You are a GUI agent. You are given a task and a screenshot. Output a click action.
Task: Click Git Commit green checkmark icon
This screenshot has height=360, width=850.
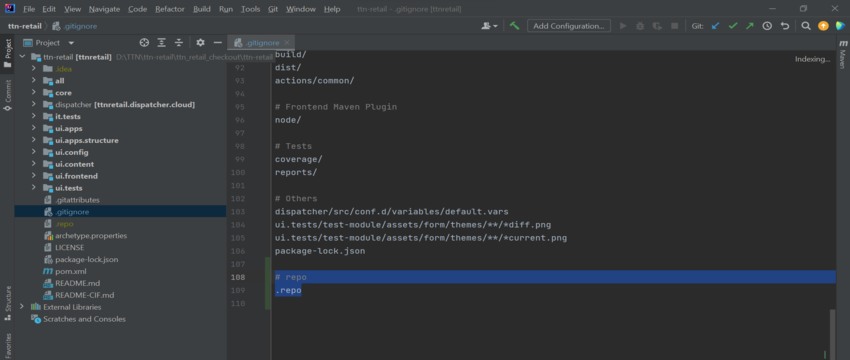732,25
